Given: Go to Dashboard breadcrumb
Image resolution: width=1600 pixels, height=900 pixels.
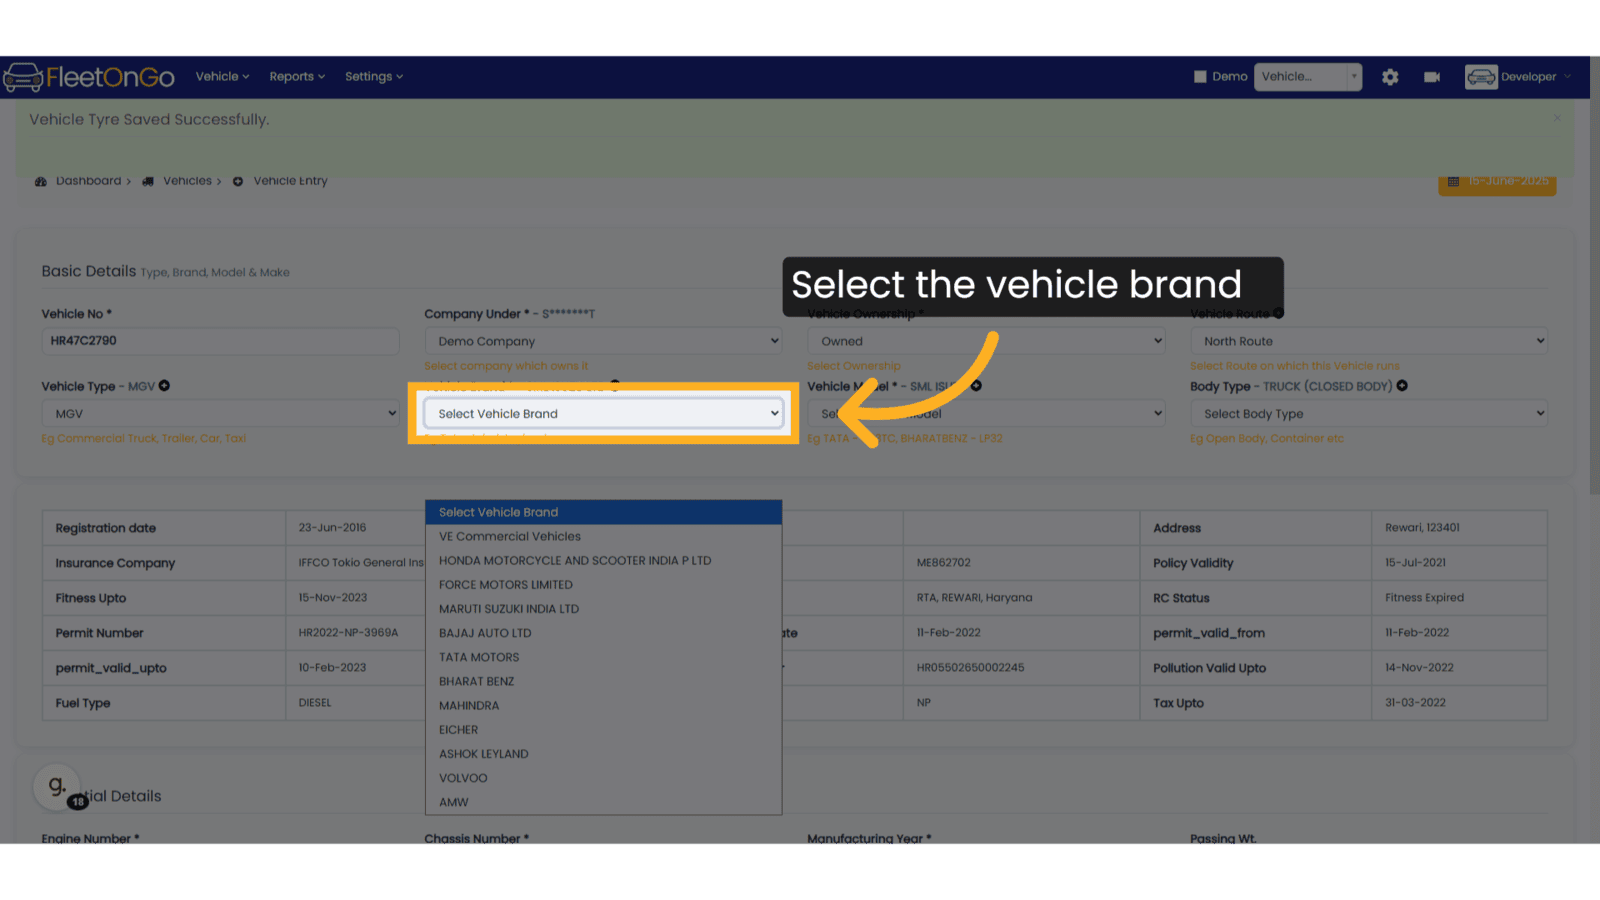Looking at the screenshot, I should coord(88,181).
